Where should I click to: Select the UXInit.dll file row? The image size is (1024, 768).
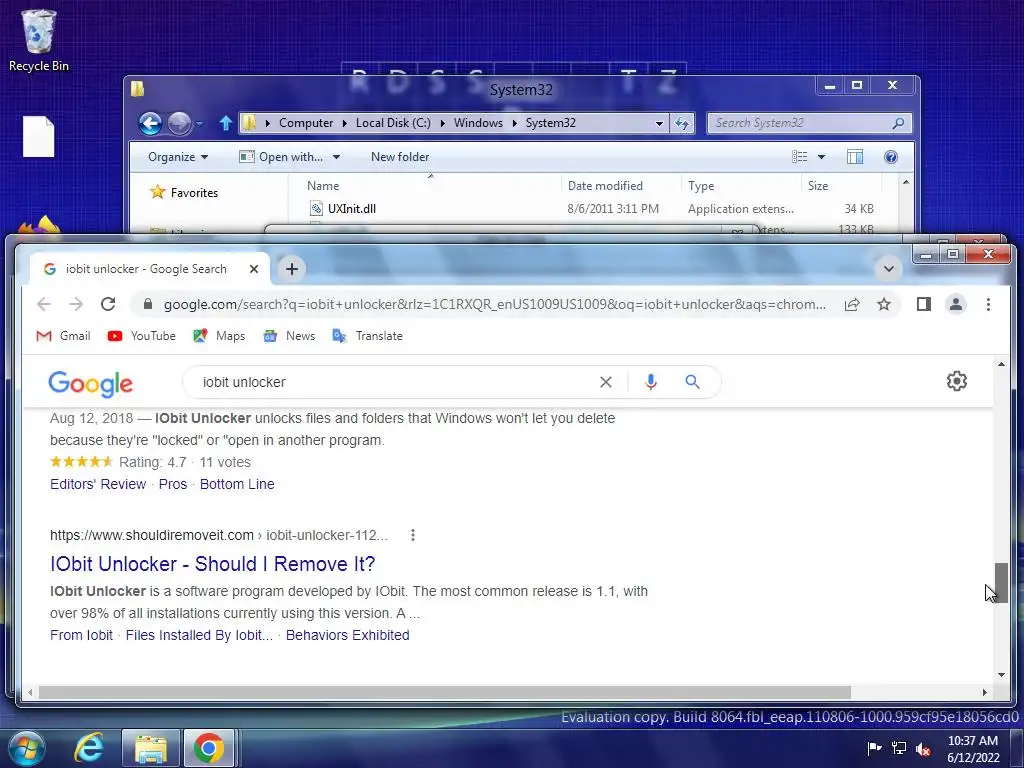[591, 209]
